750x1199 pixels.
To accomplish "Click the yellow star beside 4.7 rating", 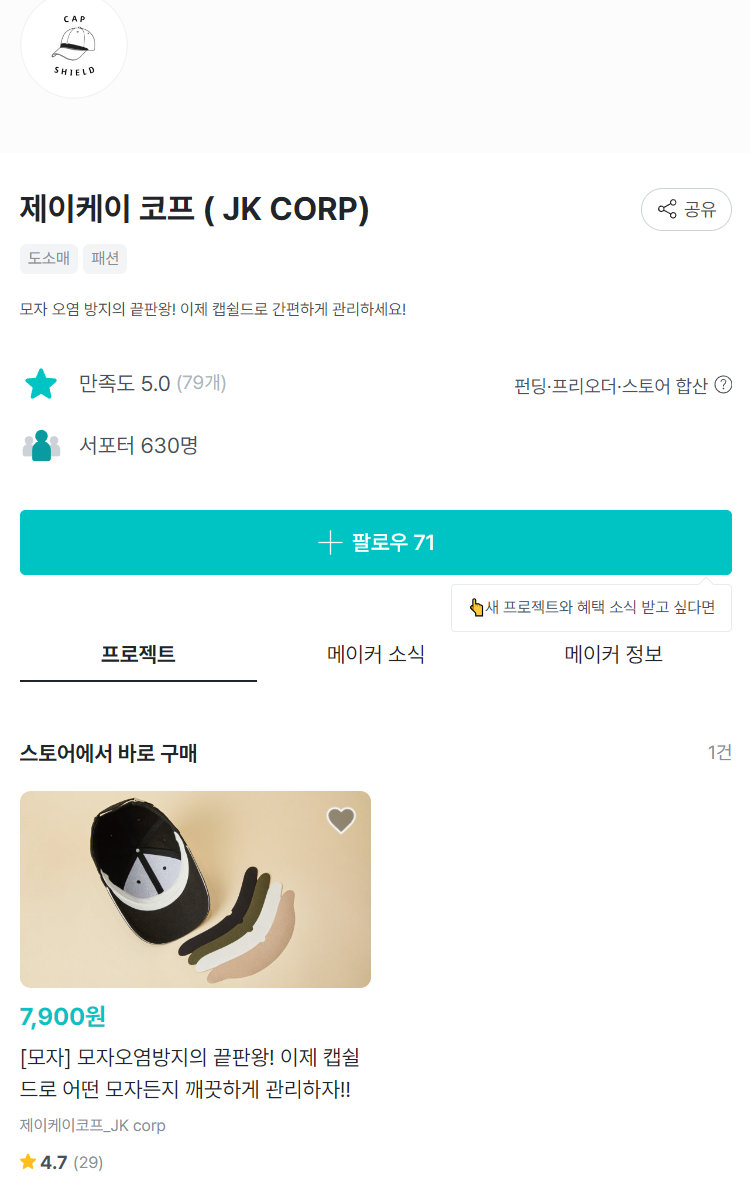I will pos(28,1162).
